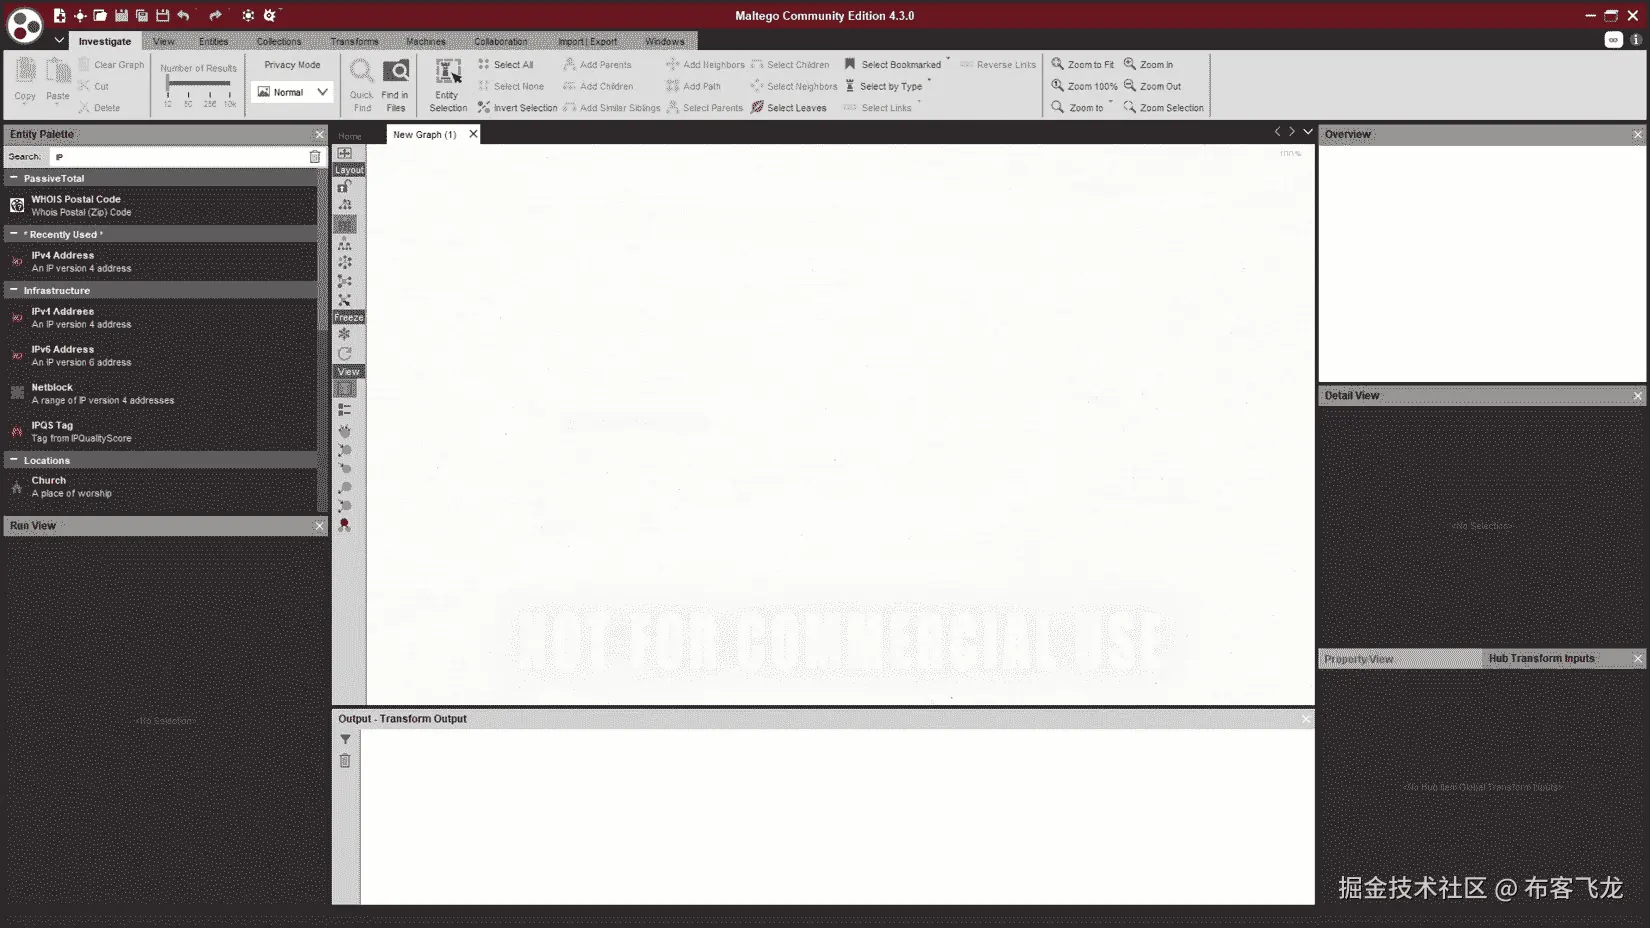The height and width of the screenshot is (928, 1650).
Task: Open the Zoom to dropdown
Action: tap(1080, 107)
